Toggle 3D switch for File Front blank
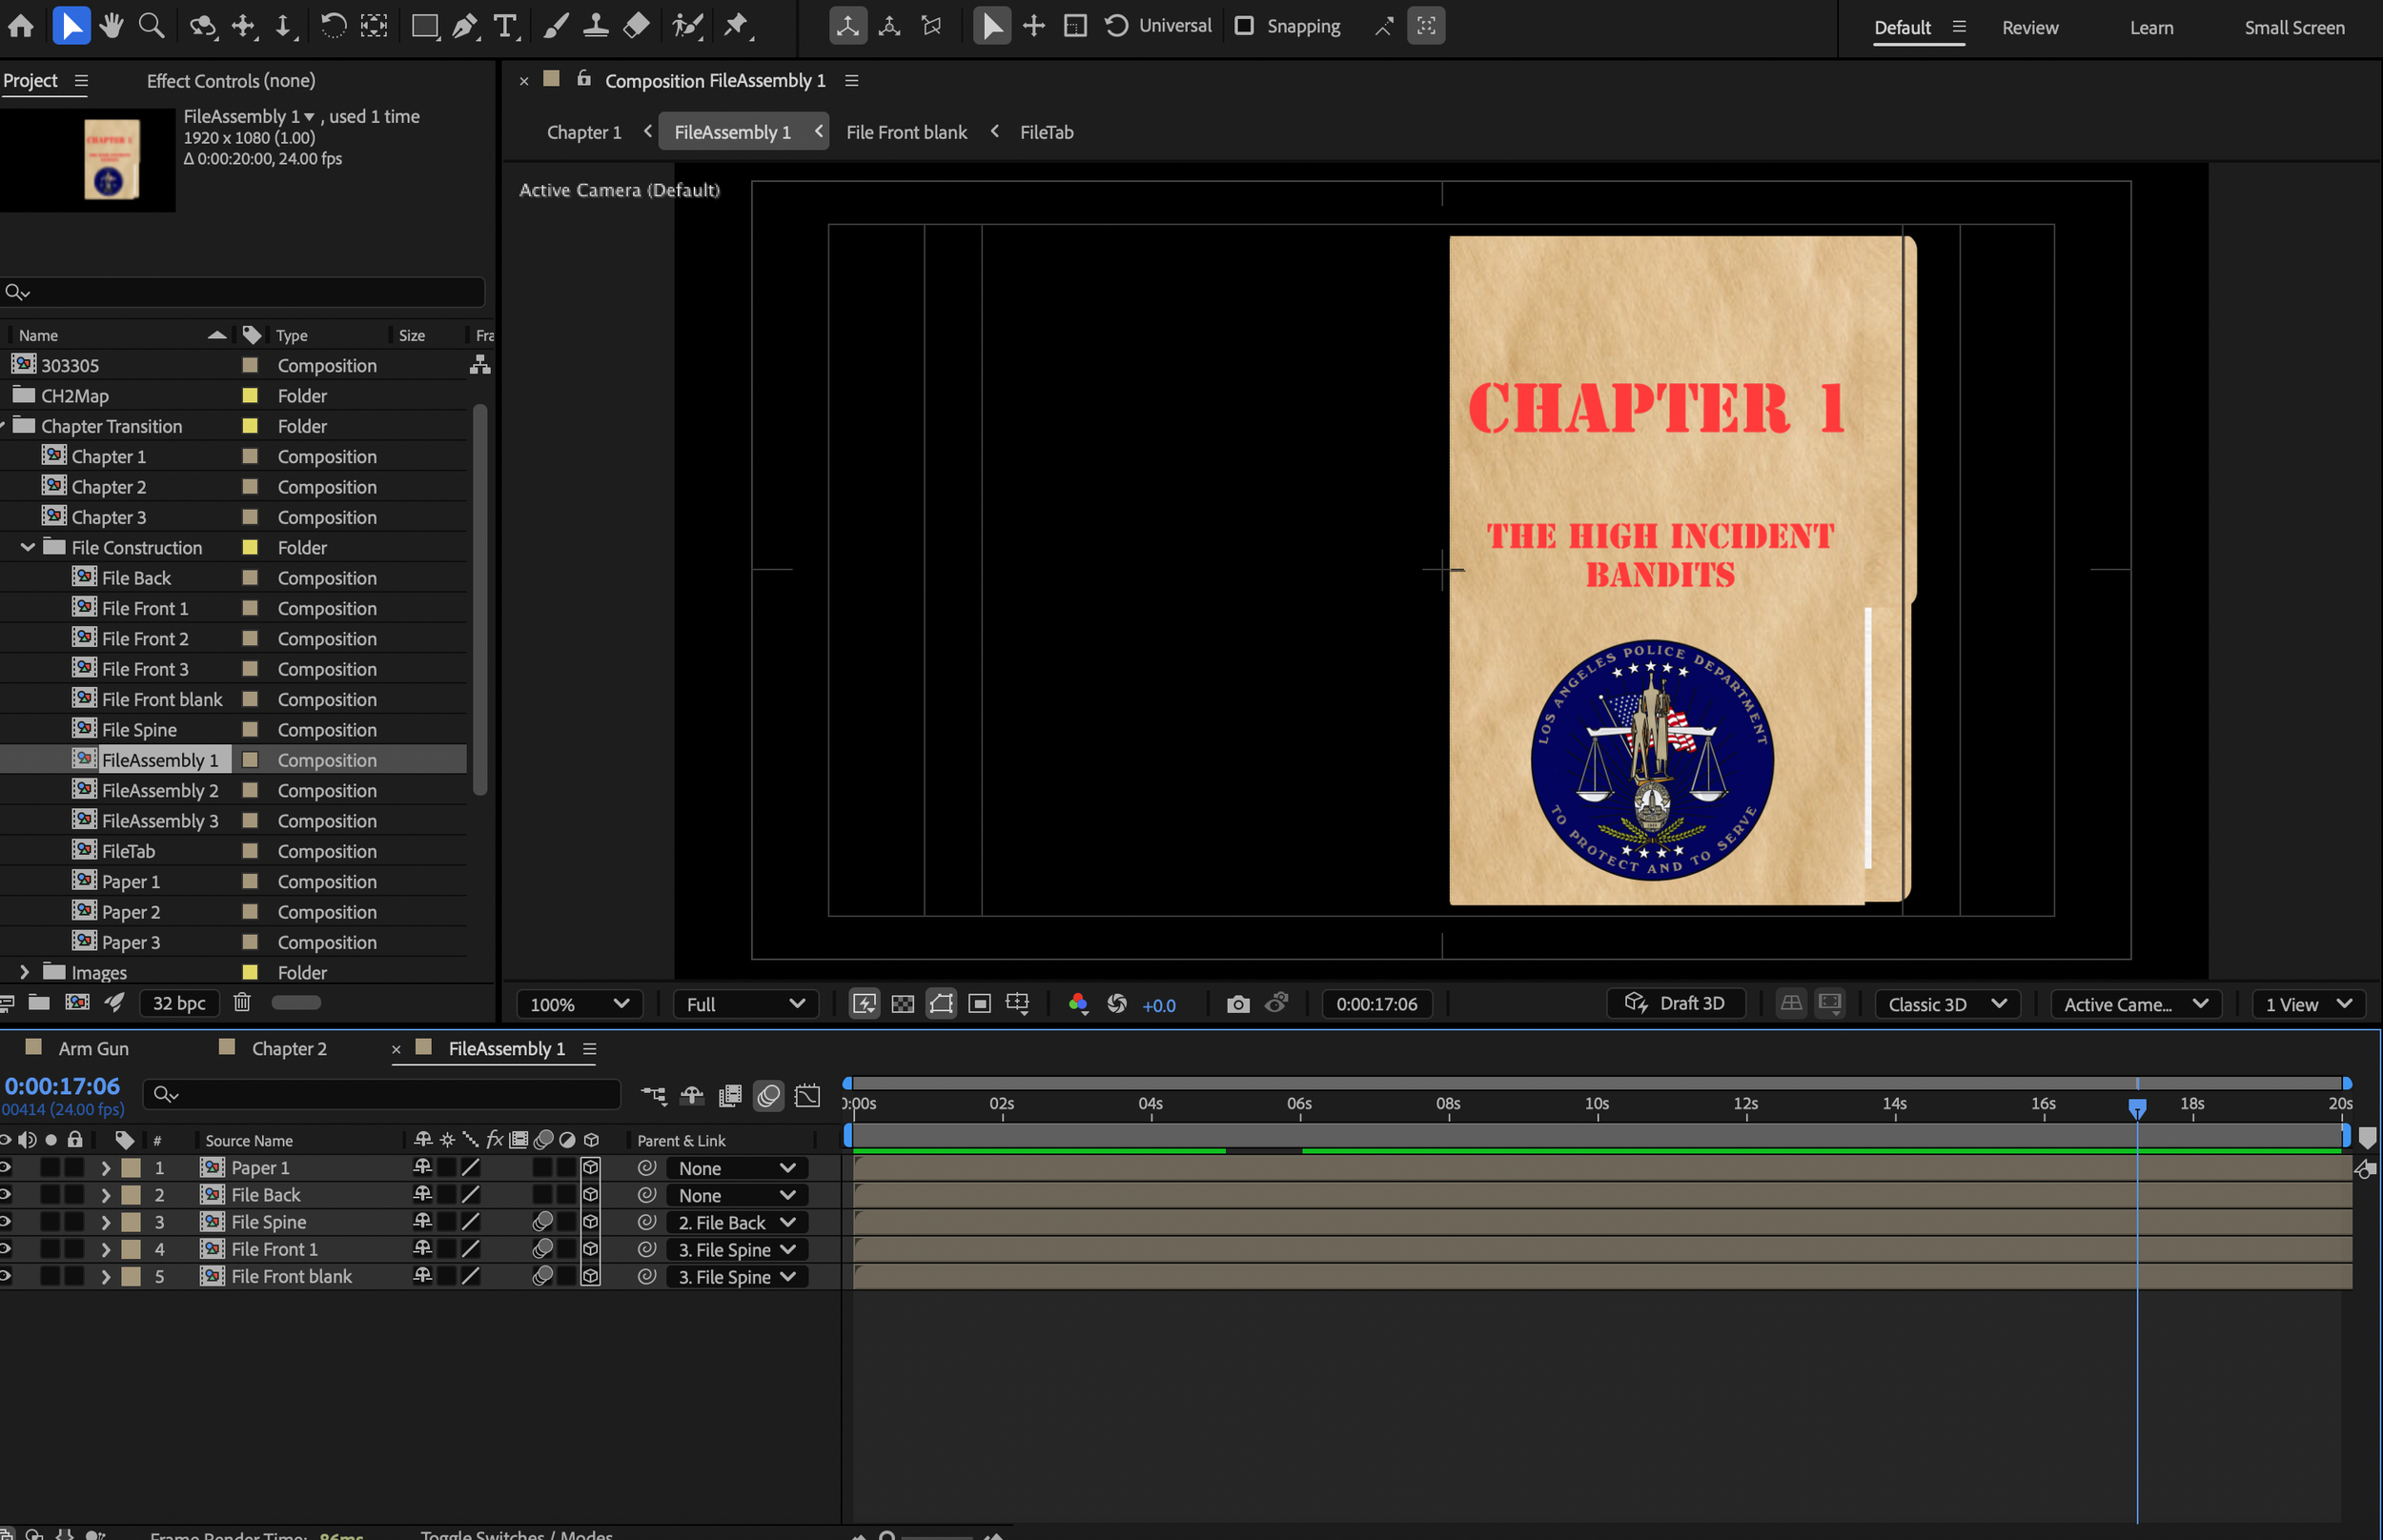The width and height of the screenshot is (2383, 1540). [x=590, y=1276]
